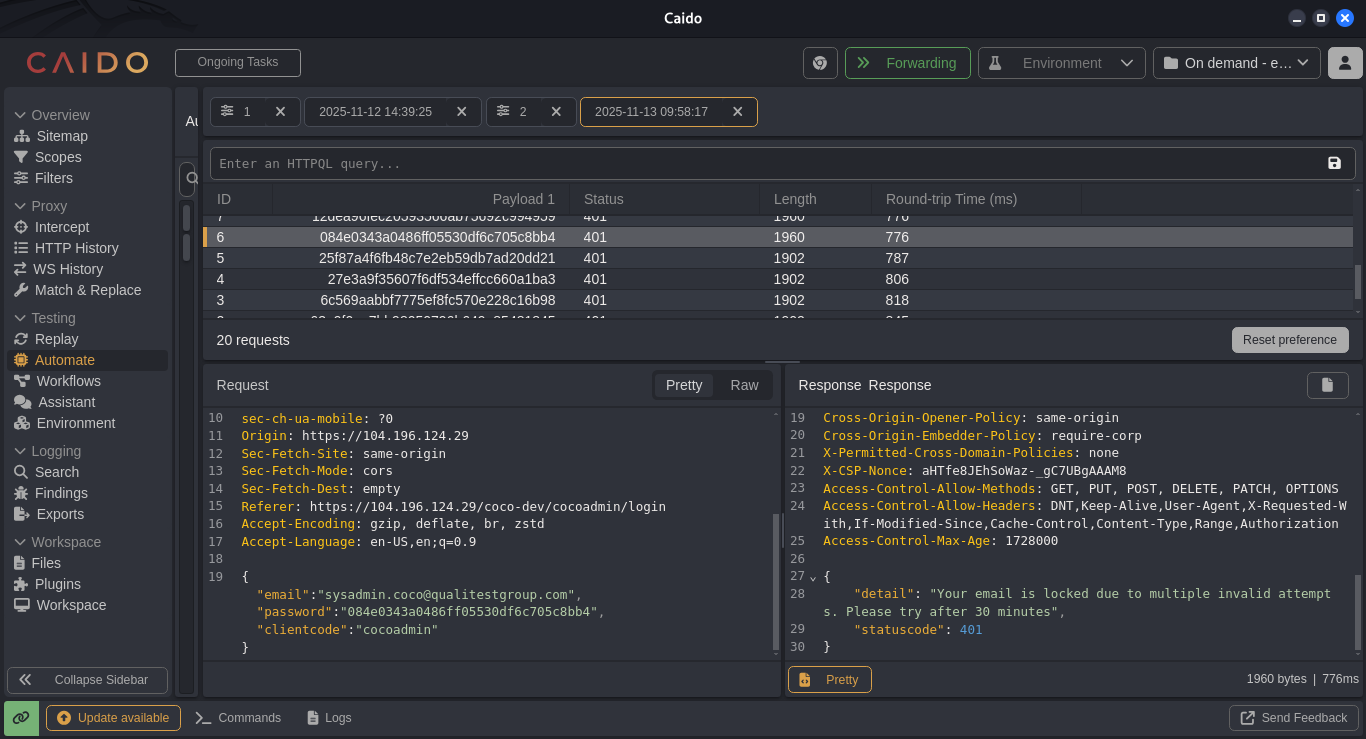Click the user account avatar icon
1366x739 pixels.
click(x=1345, y=63)
